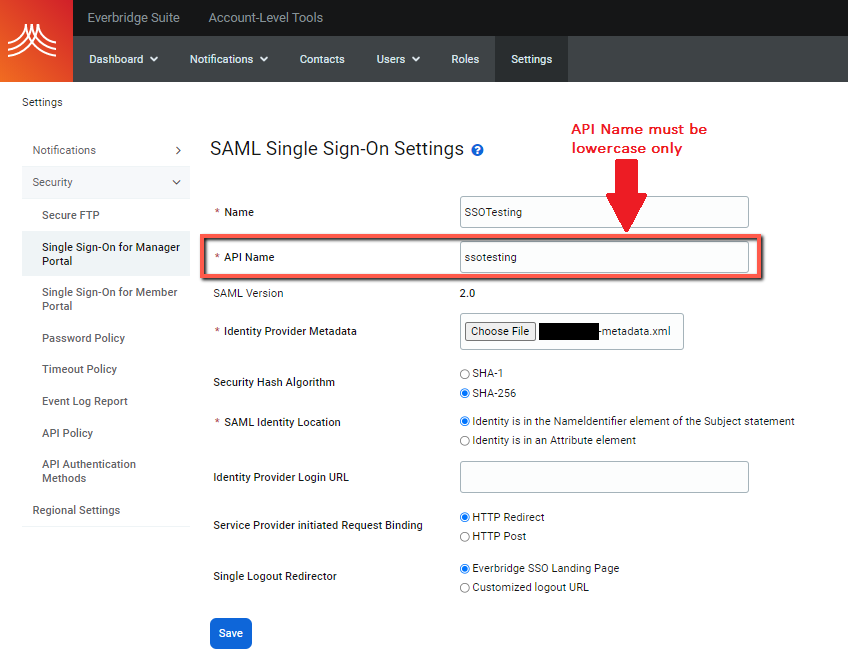Save the SAML settings
This screenshot has width=848, height=657.
click(x=230, y=633)
